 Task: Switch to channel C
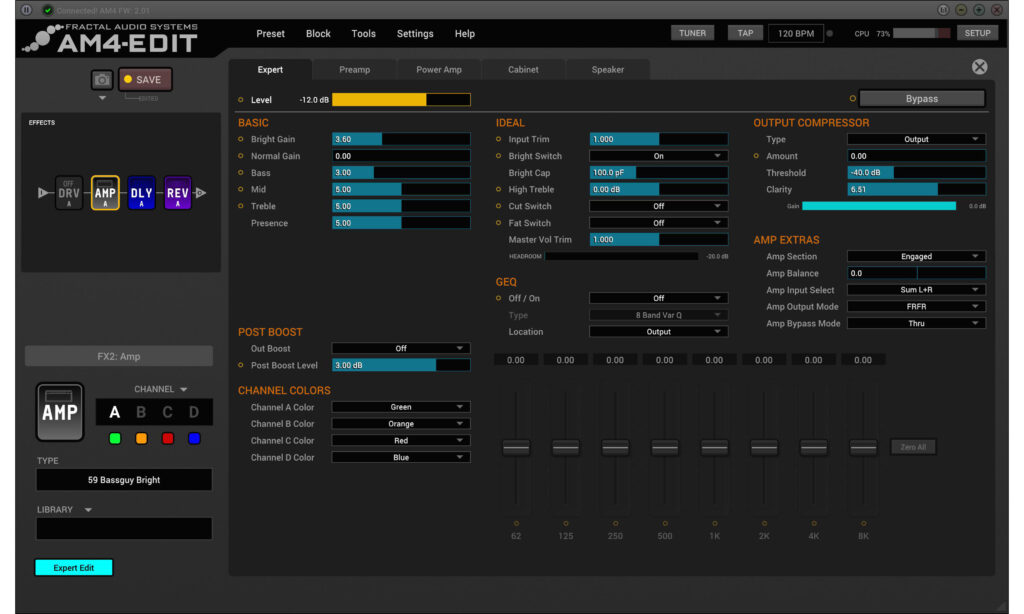pos(167,412)
